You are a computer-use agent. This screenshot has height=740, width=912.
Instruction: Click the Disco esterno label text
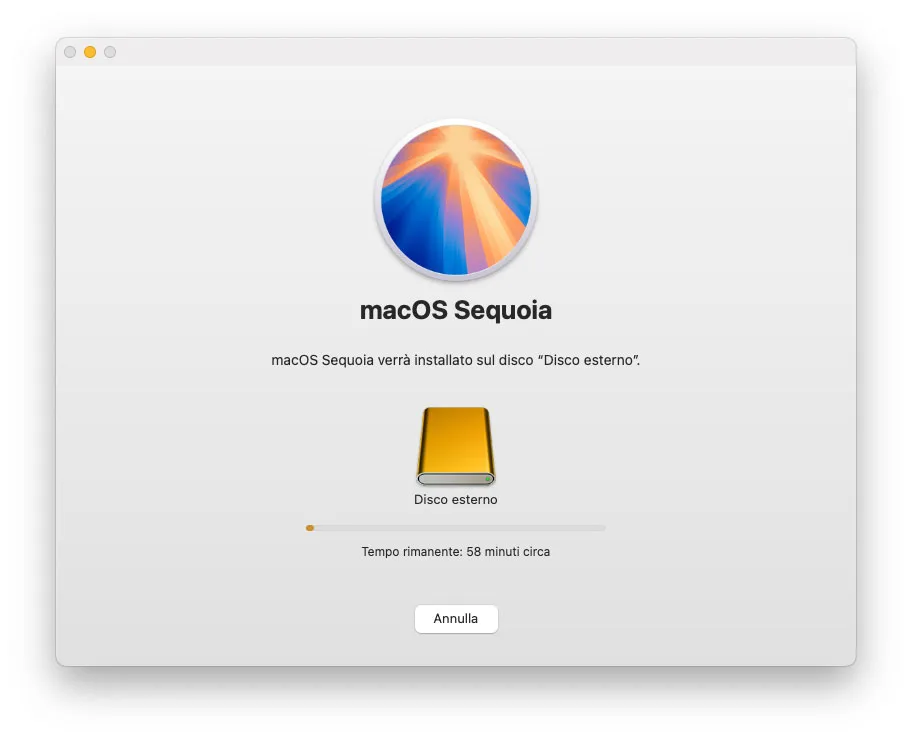(456, 499)
